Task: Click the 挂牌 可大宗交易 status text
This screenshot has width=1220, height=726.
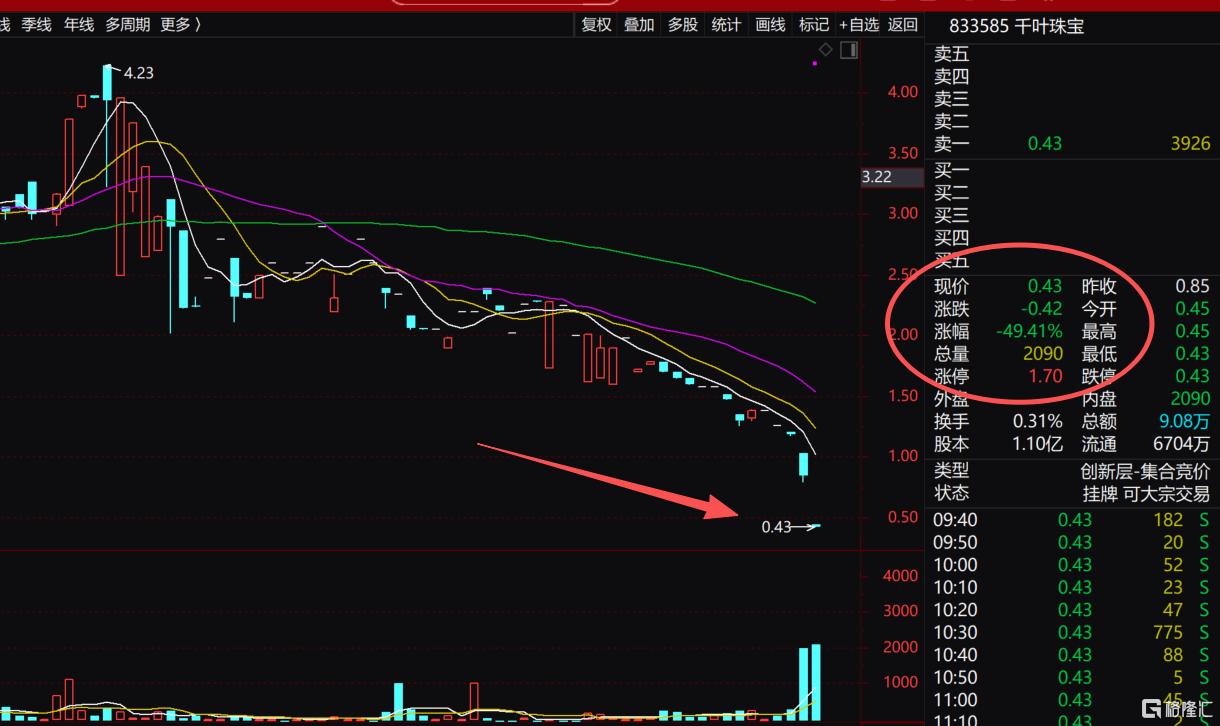Action: coord(1145,493)
